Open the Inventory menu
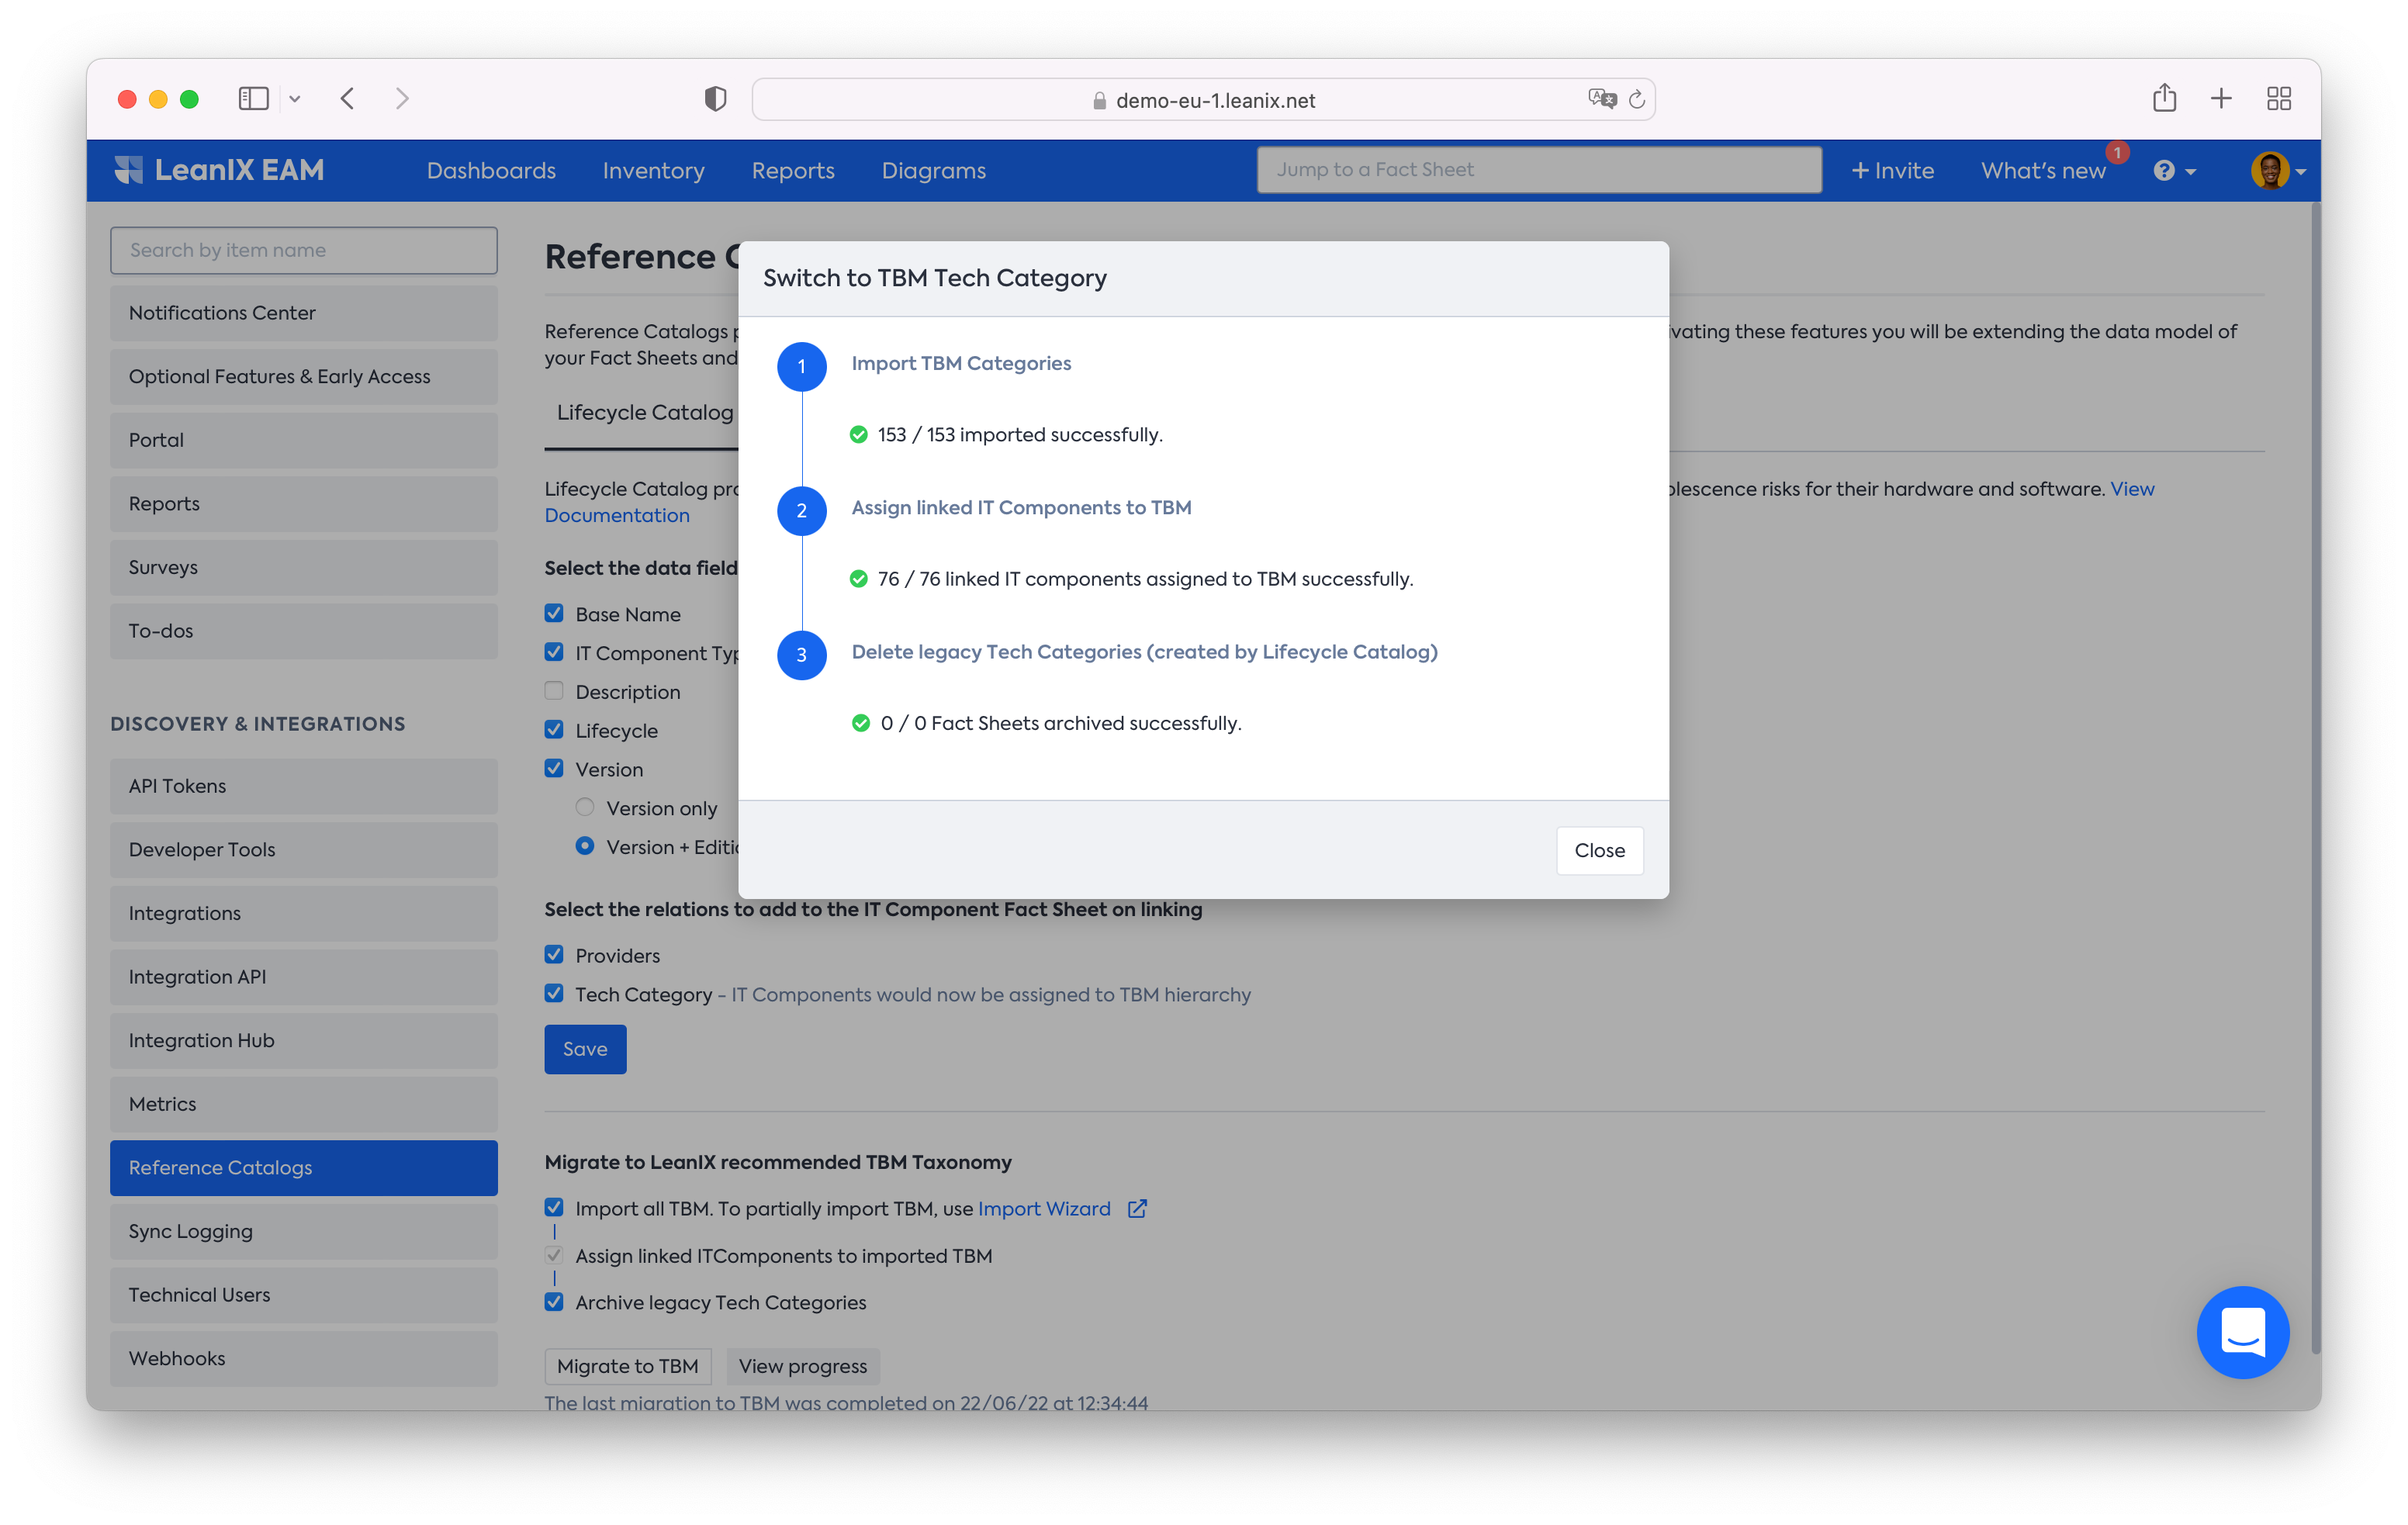This screenshot has width=2408, height=1525. tap(653, 170)
